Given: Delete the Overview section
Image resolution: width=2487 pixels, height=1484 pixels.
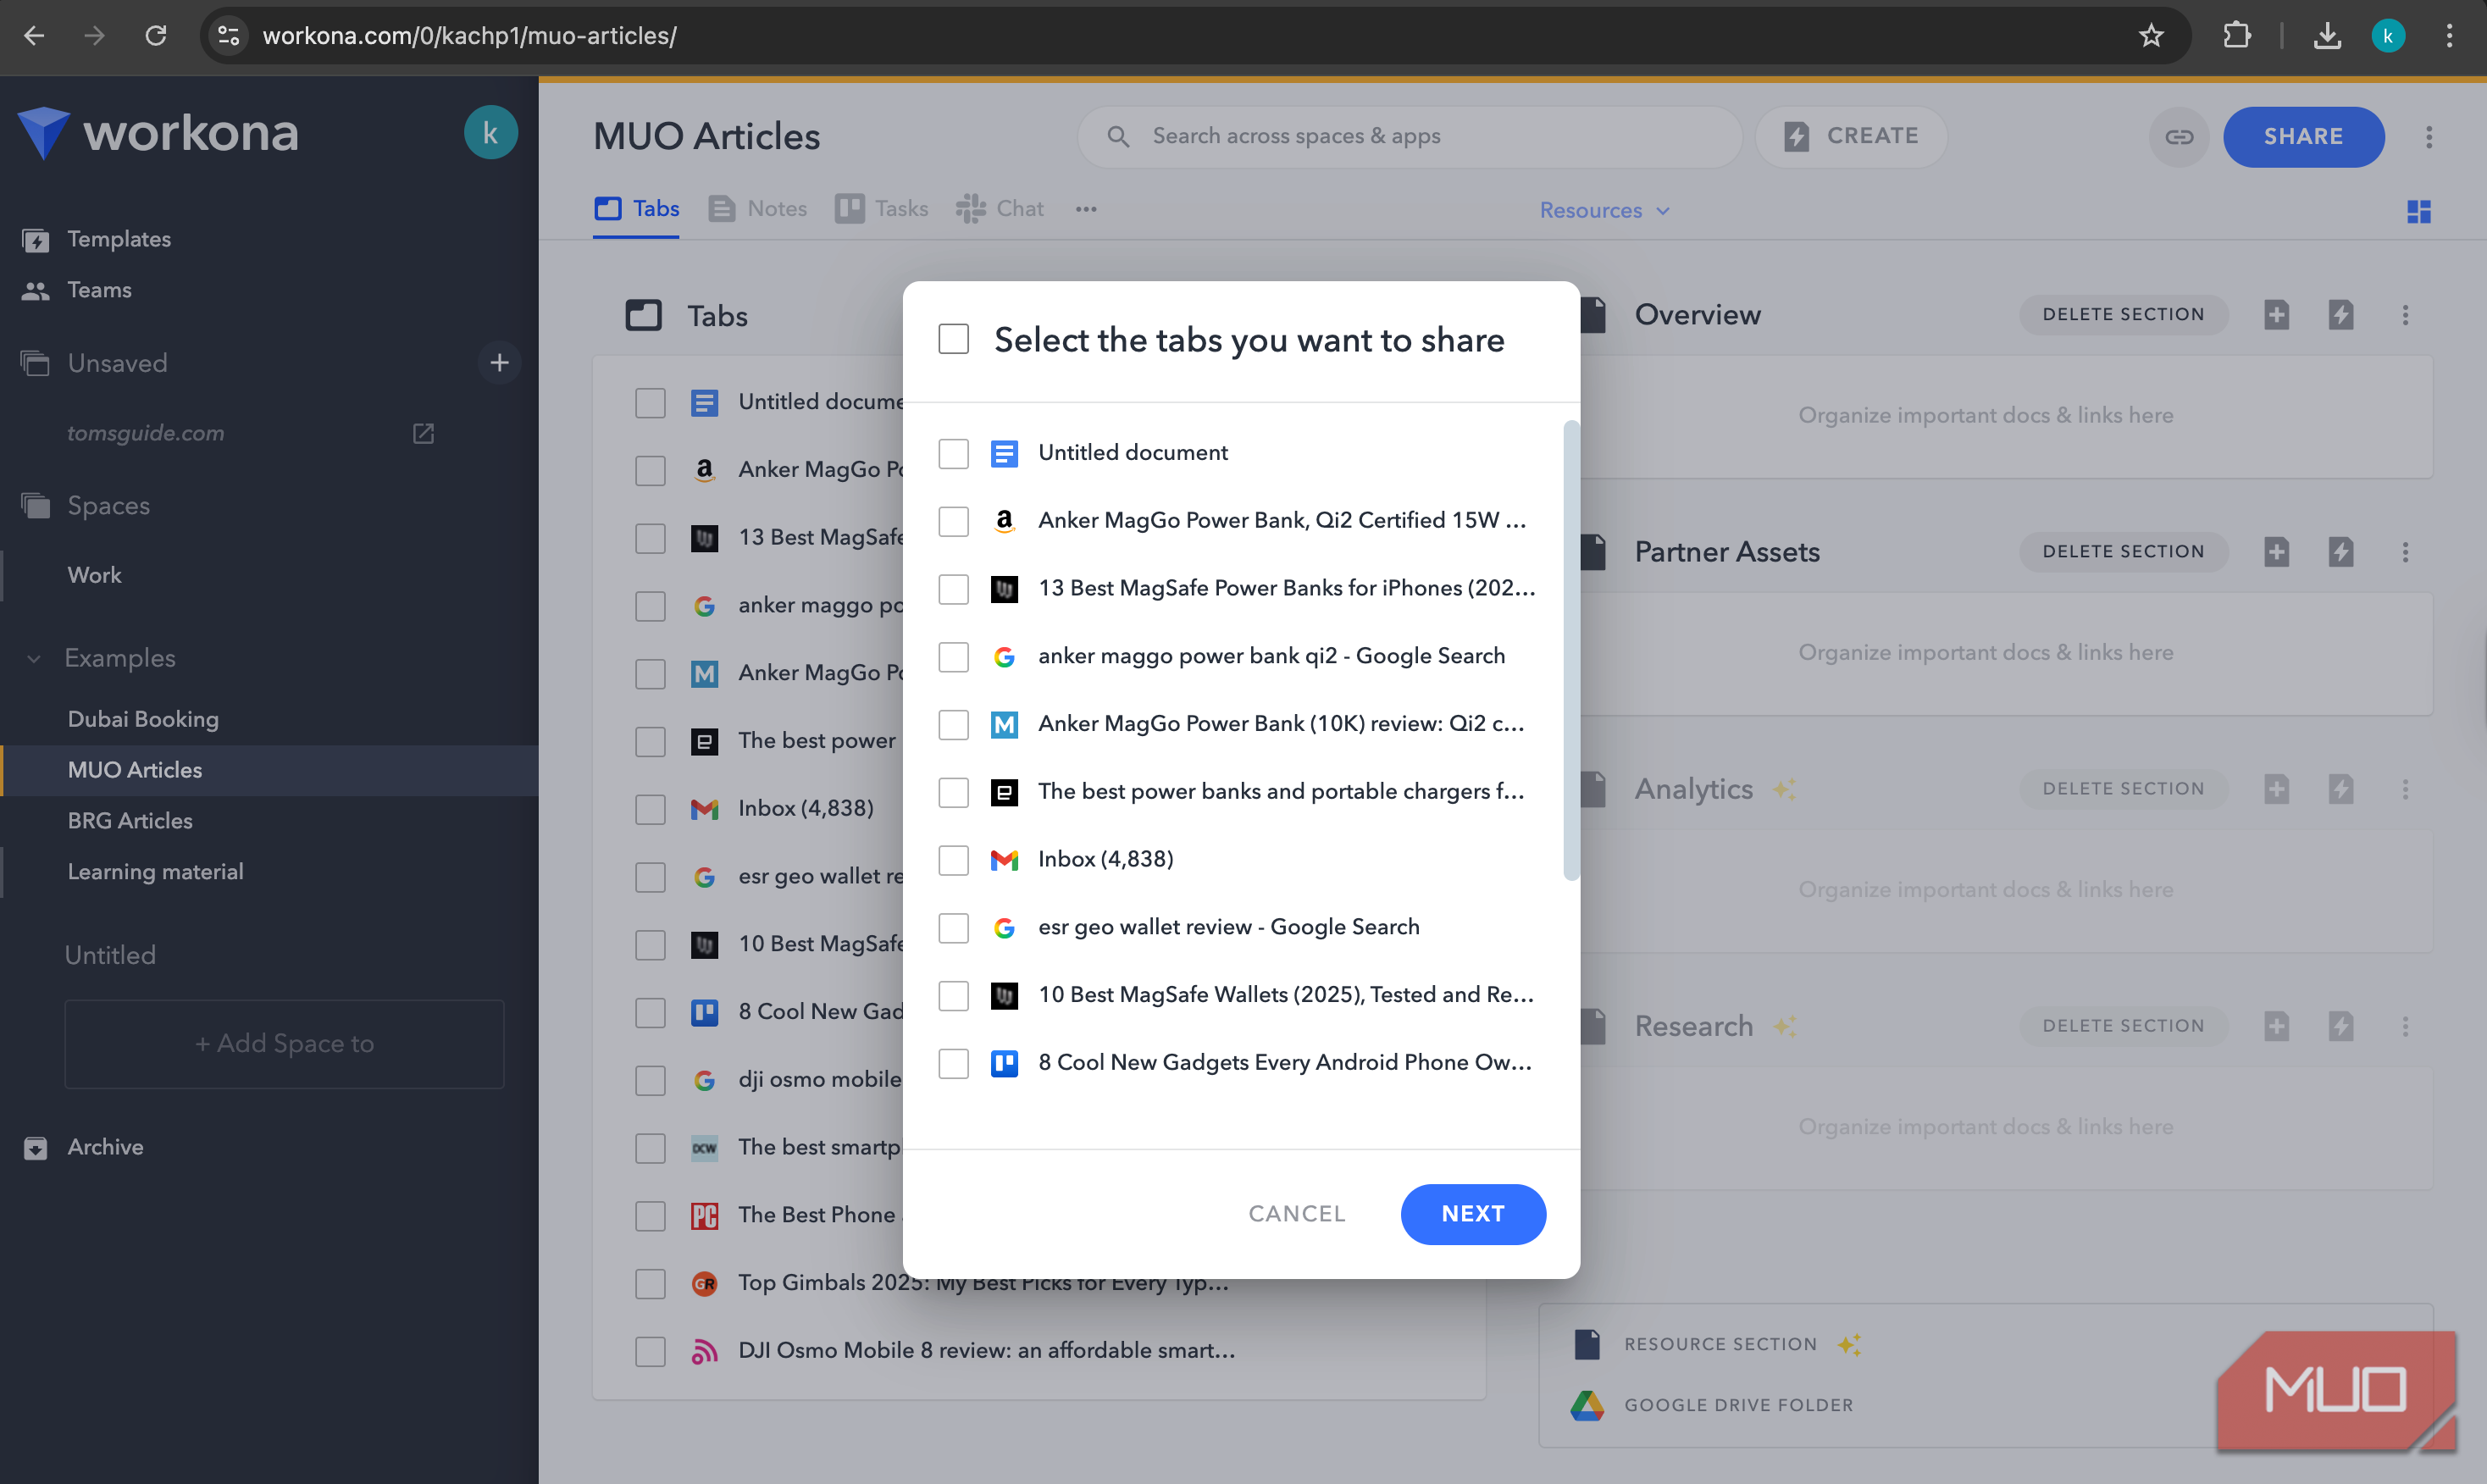Looking at the screenshot, I should [2122, 315].
